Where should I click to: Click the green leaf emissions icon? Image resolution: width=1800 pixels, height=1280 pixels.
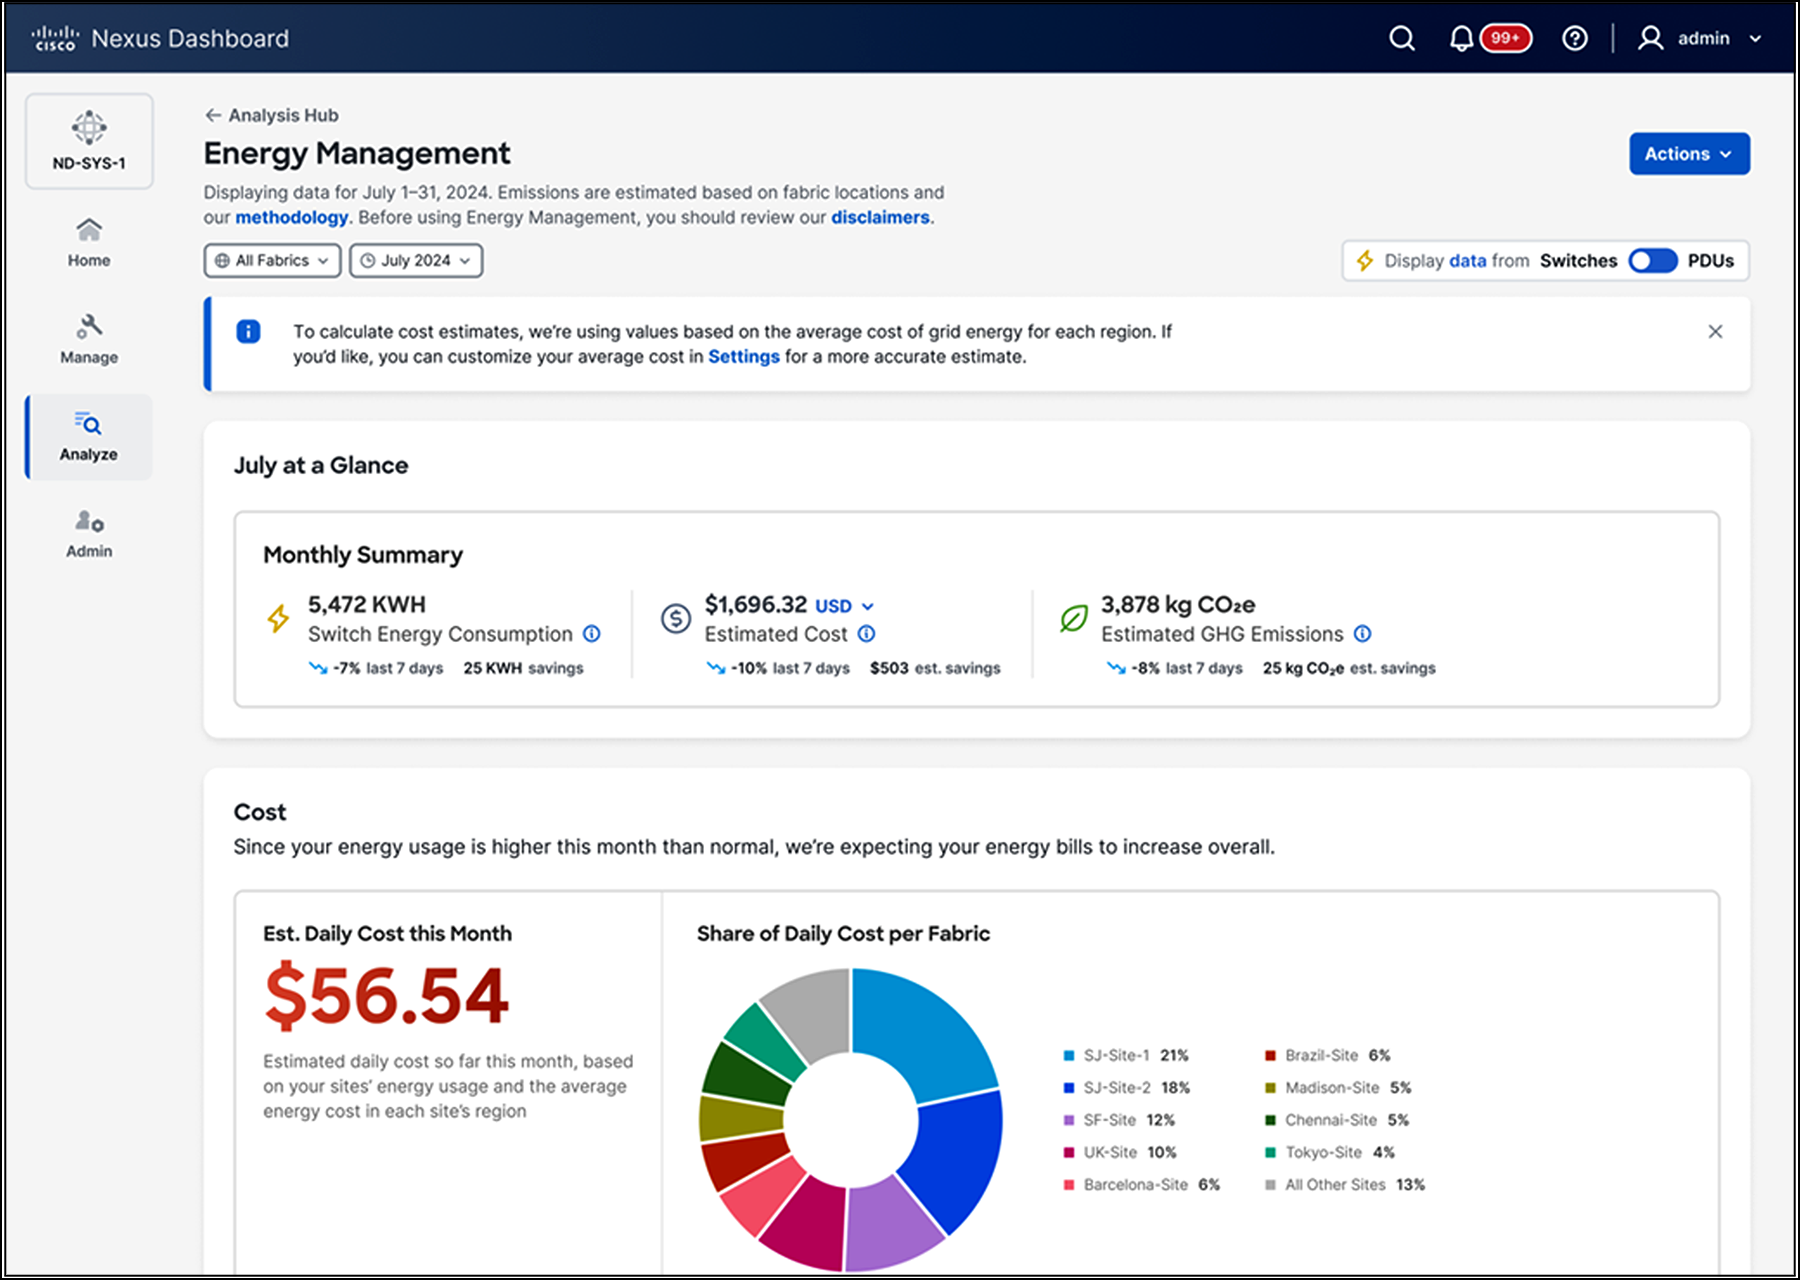(x=1073, y=619)
